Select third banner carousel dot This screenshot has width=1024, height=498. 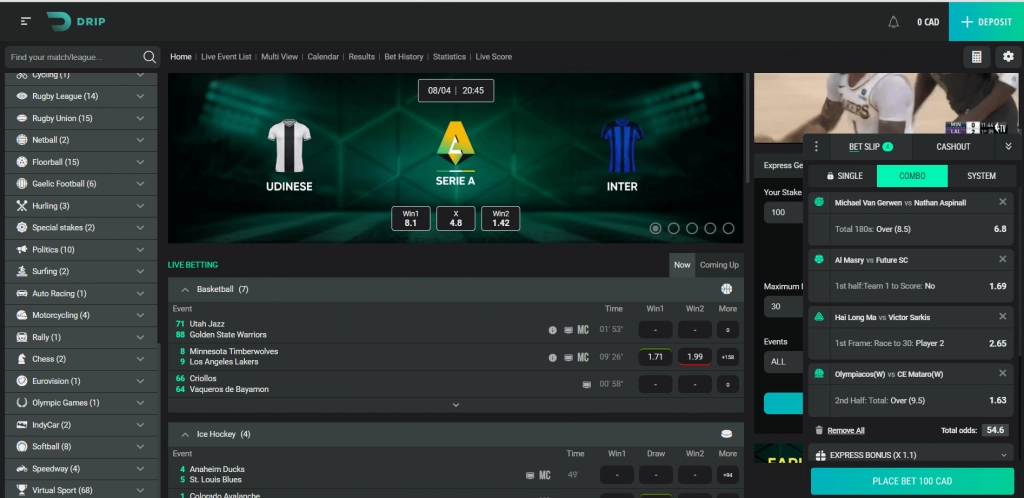coord(692,228)
